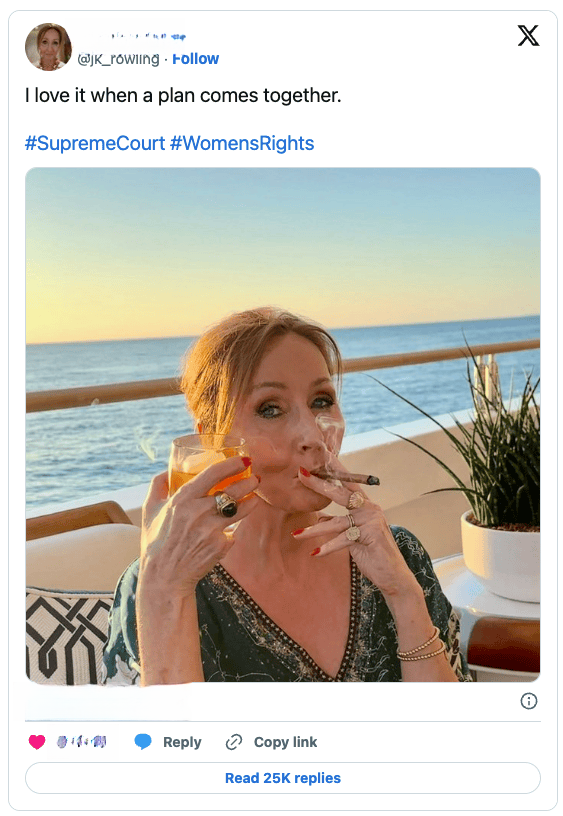Open the @jk_rowling handle link
This screenshot has width=563, height=816.
point(118,59)
